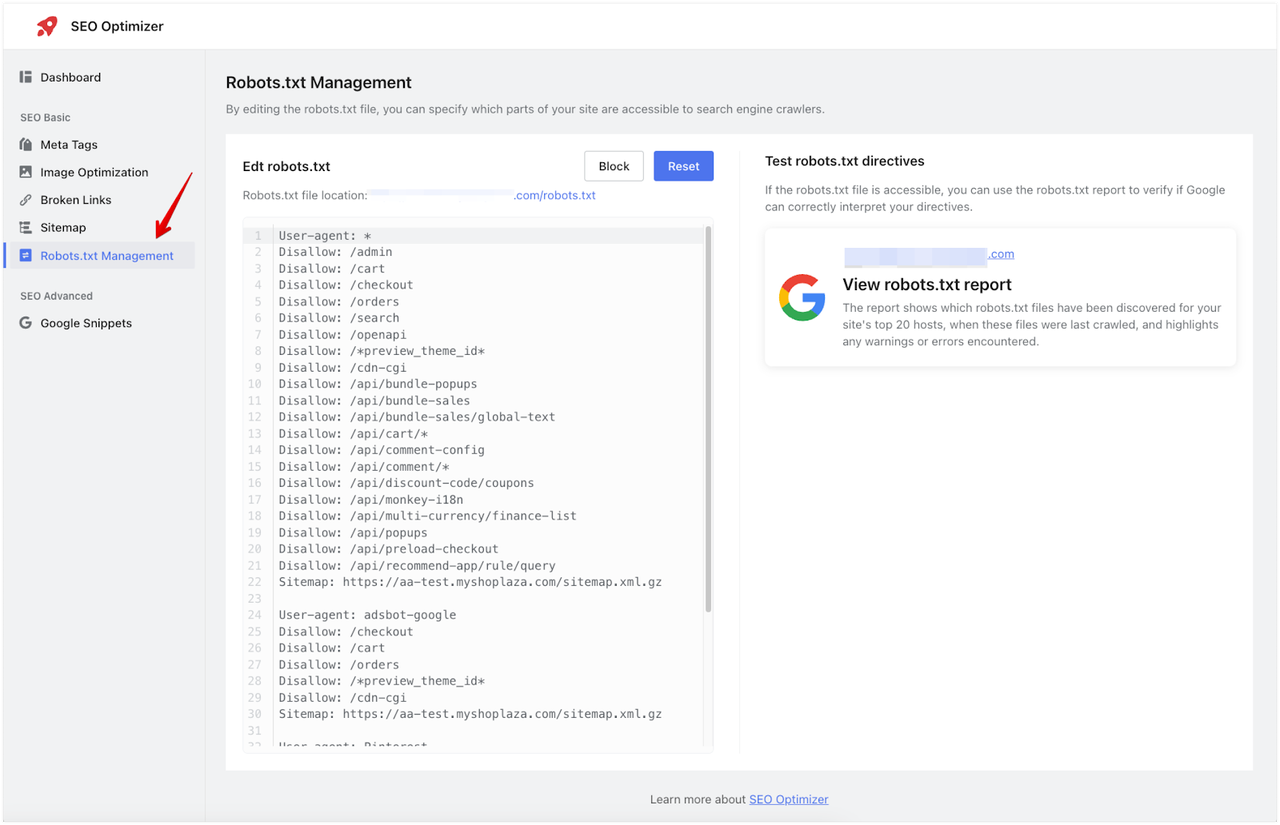Click the Sitemap list icon

point(26,227)
